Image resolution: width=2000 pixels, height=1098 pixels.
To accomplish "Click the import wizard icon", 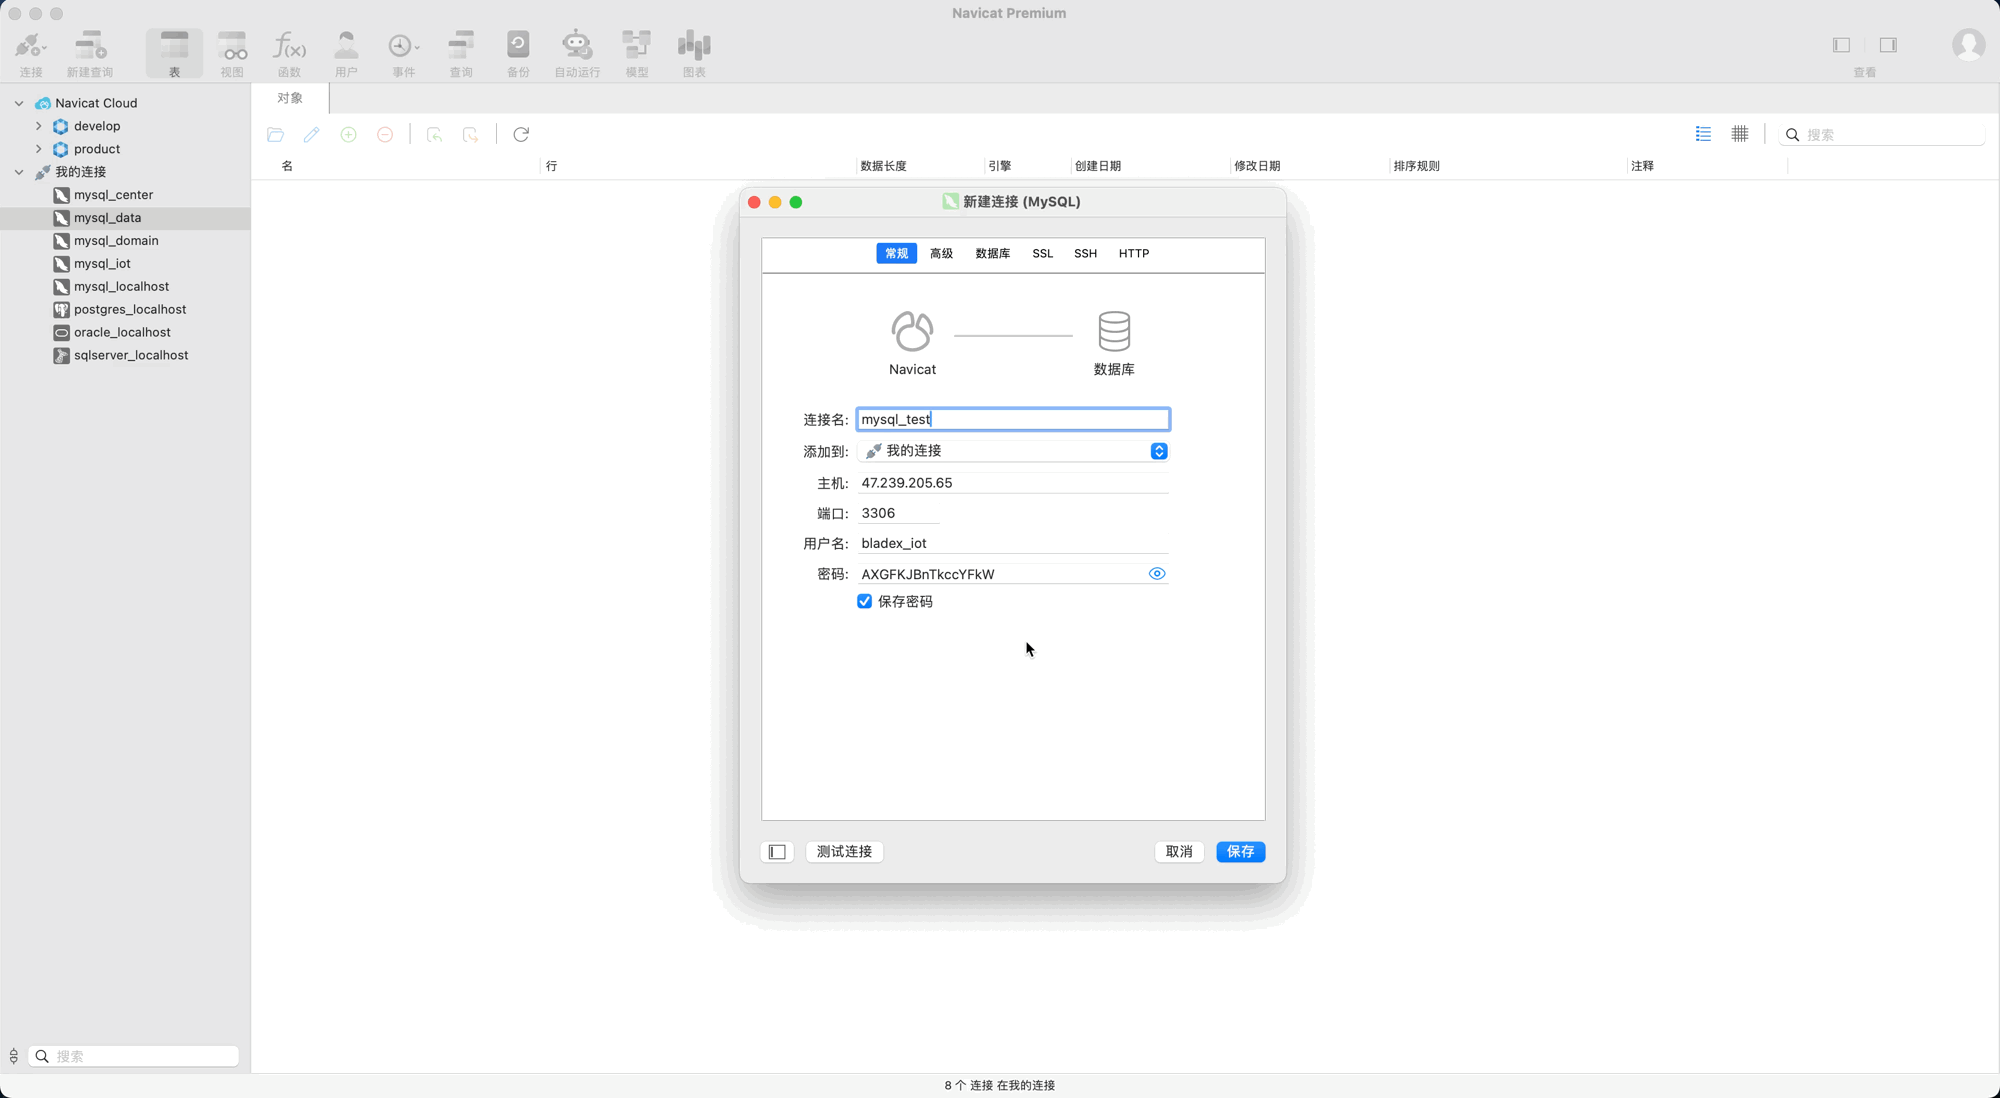I will tap(434, 134).
